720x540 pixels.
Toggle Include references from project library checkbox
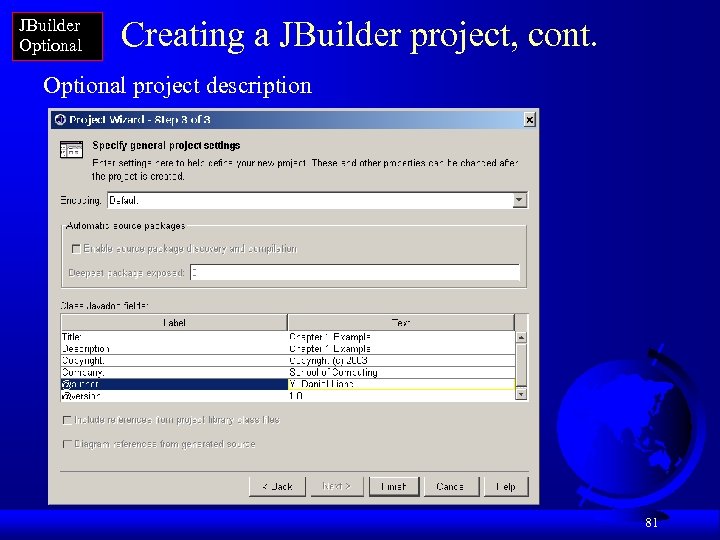pos(67,420)
